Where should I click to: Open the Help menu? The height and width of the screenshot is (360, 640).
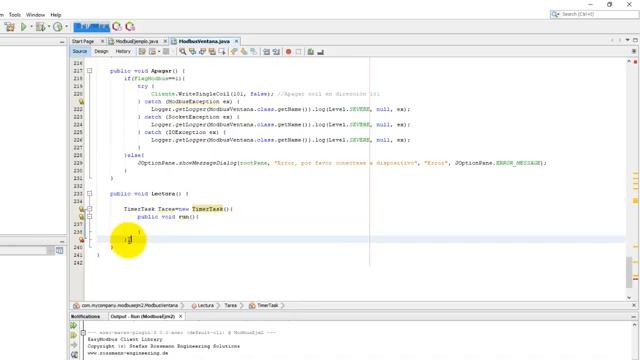(56, 15)
